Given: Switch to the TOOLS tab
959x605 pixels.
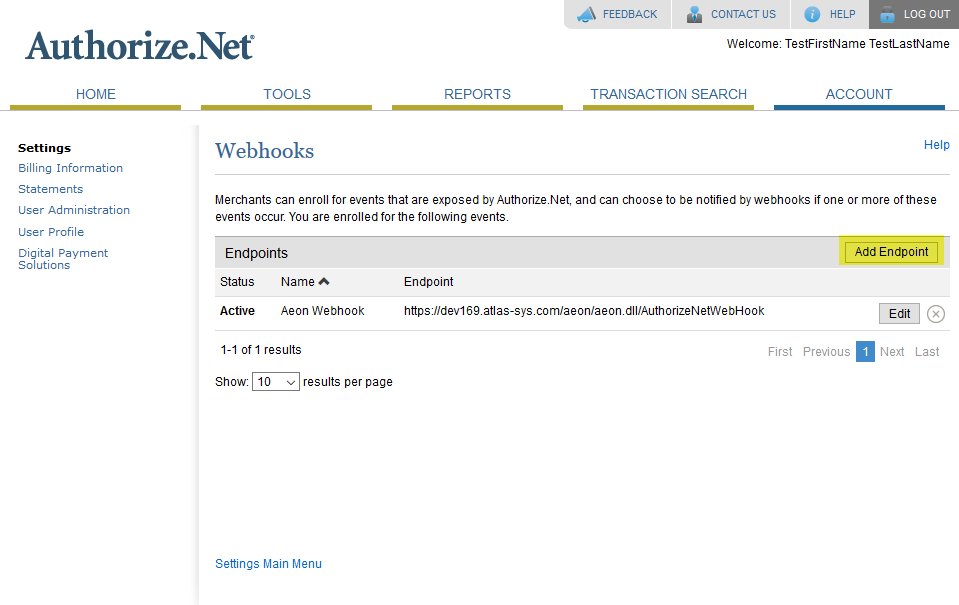Looking at the screenshot, I should pyautogui.click(x=286, y=94).
